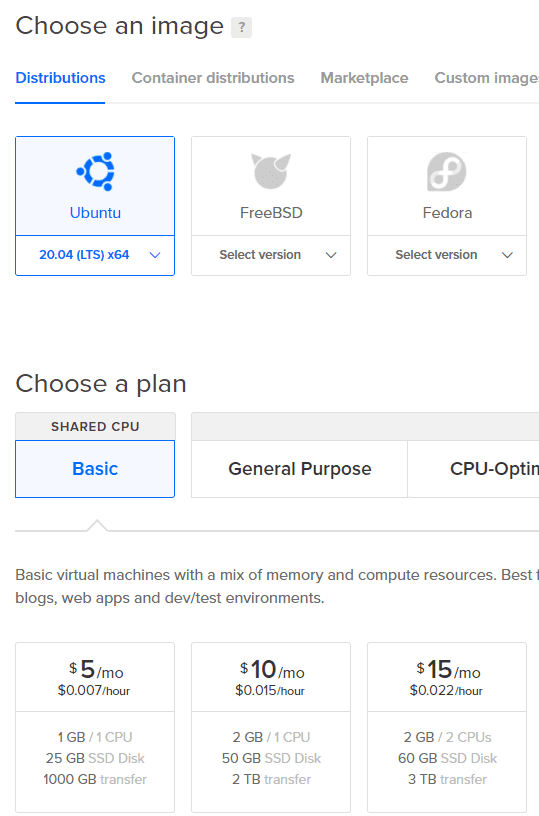The width and height of the screenshot is (539, 816).
Task: Open the Marketplace tab
Action: 364,78
